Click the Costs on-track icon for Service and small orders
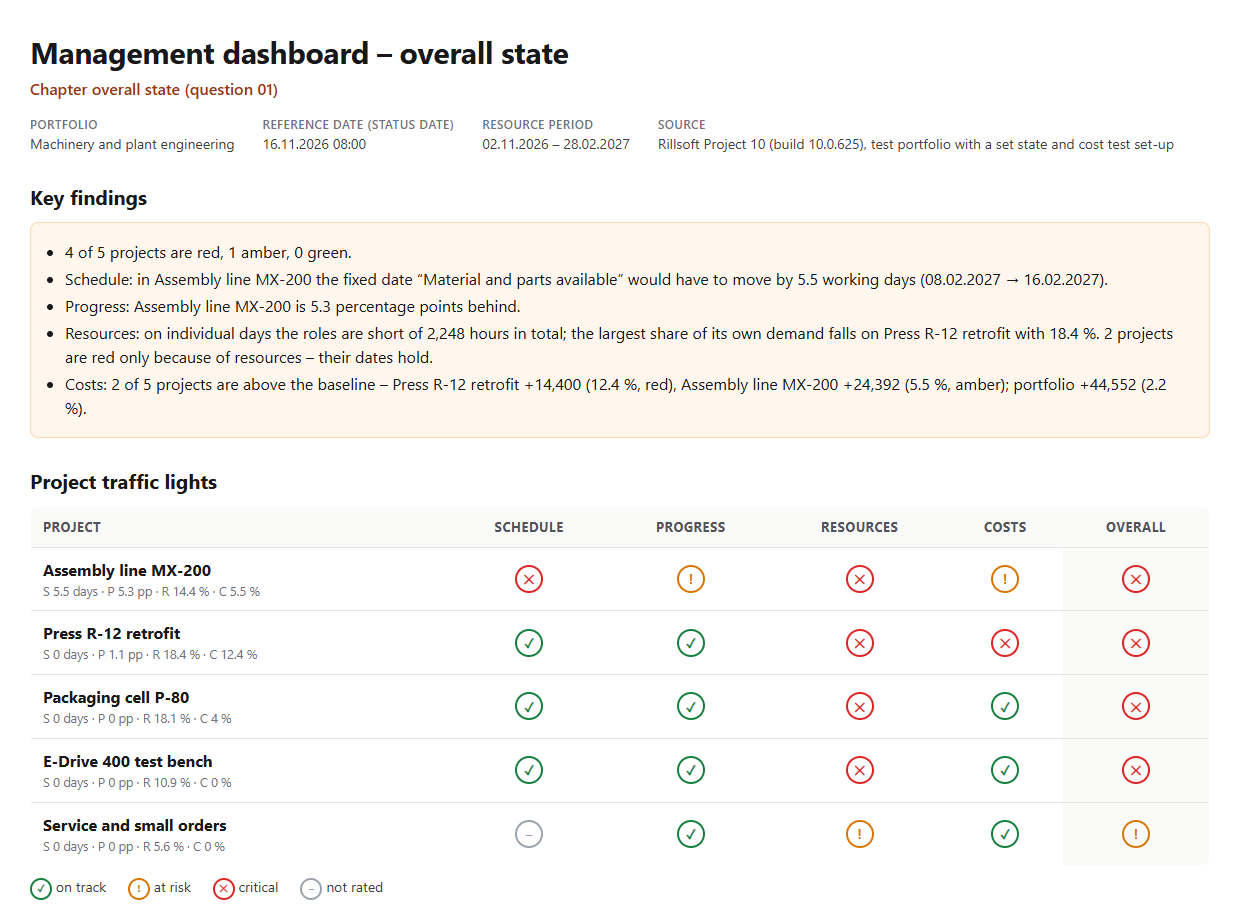Image resolution: width=1240 pixels, height=915 pixels. (1005, 834)
